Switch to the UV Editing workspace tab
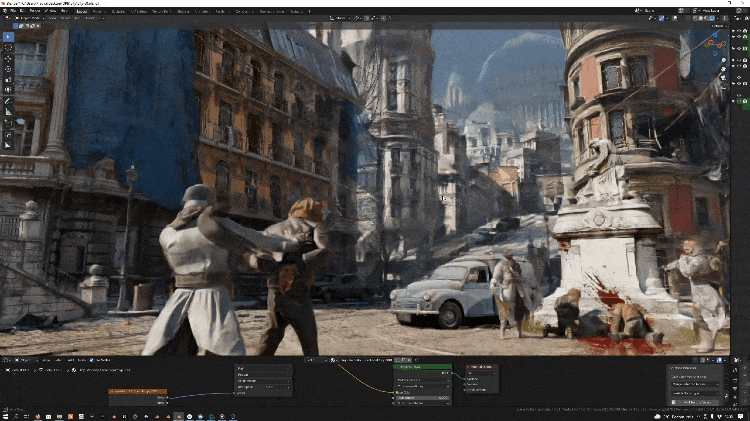 point(139,11)
